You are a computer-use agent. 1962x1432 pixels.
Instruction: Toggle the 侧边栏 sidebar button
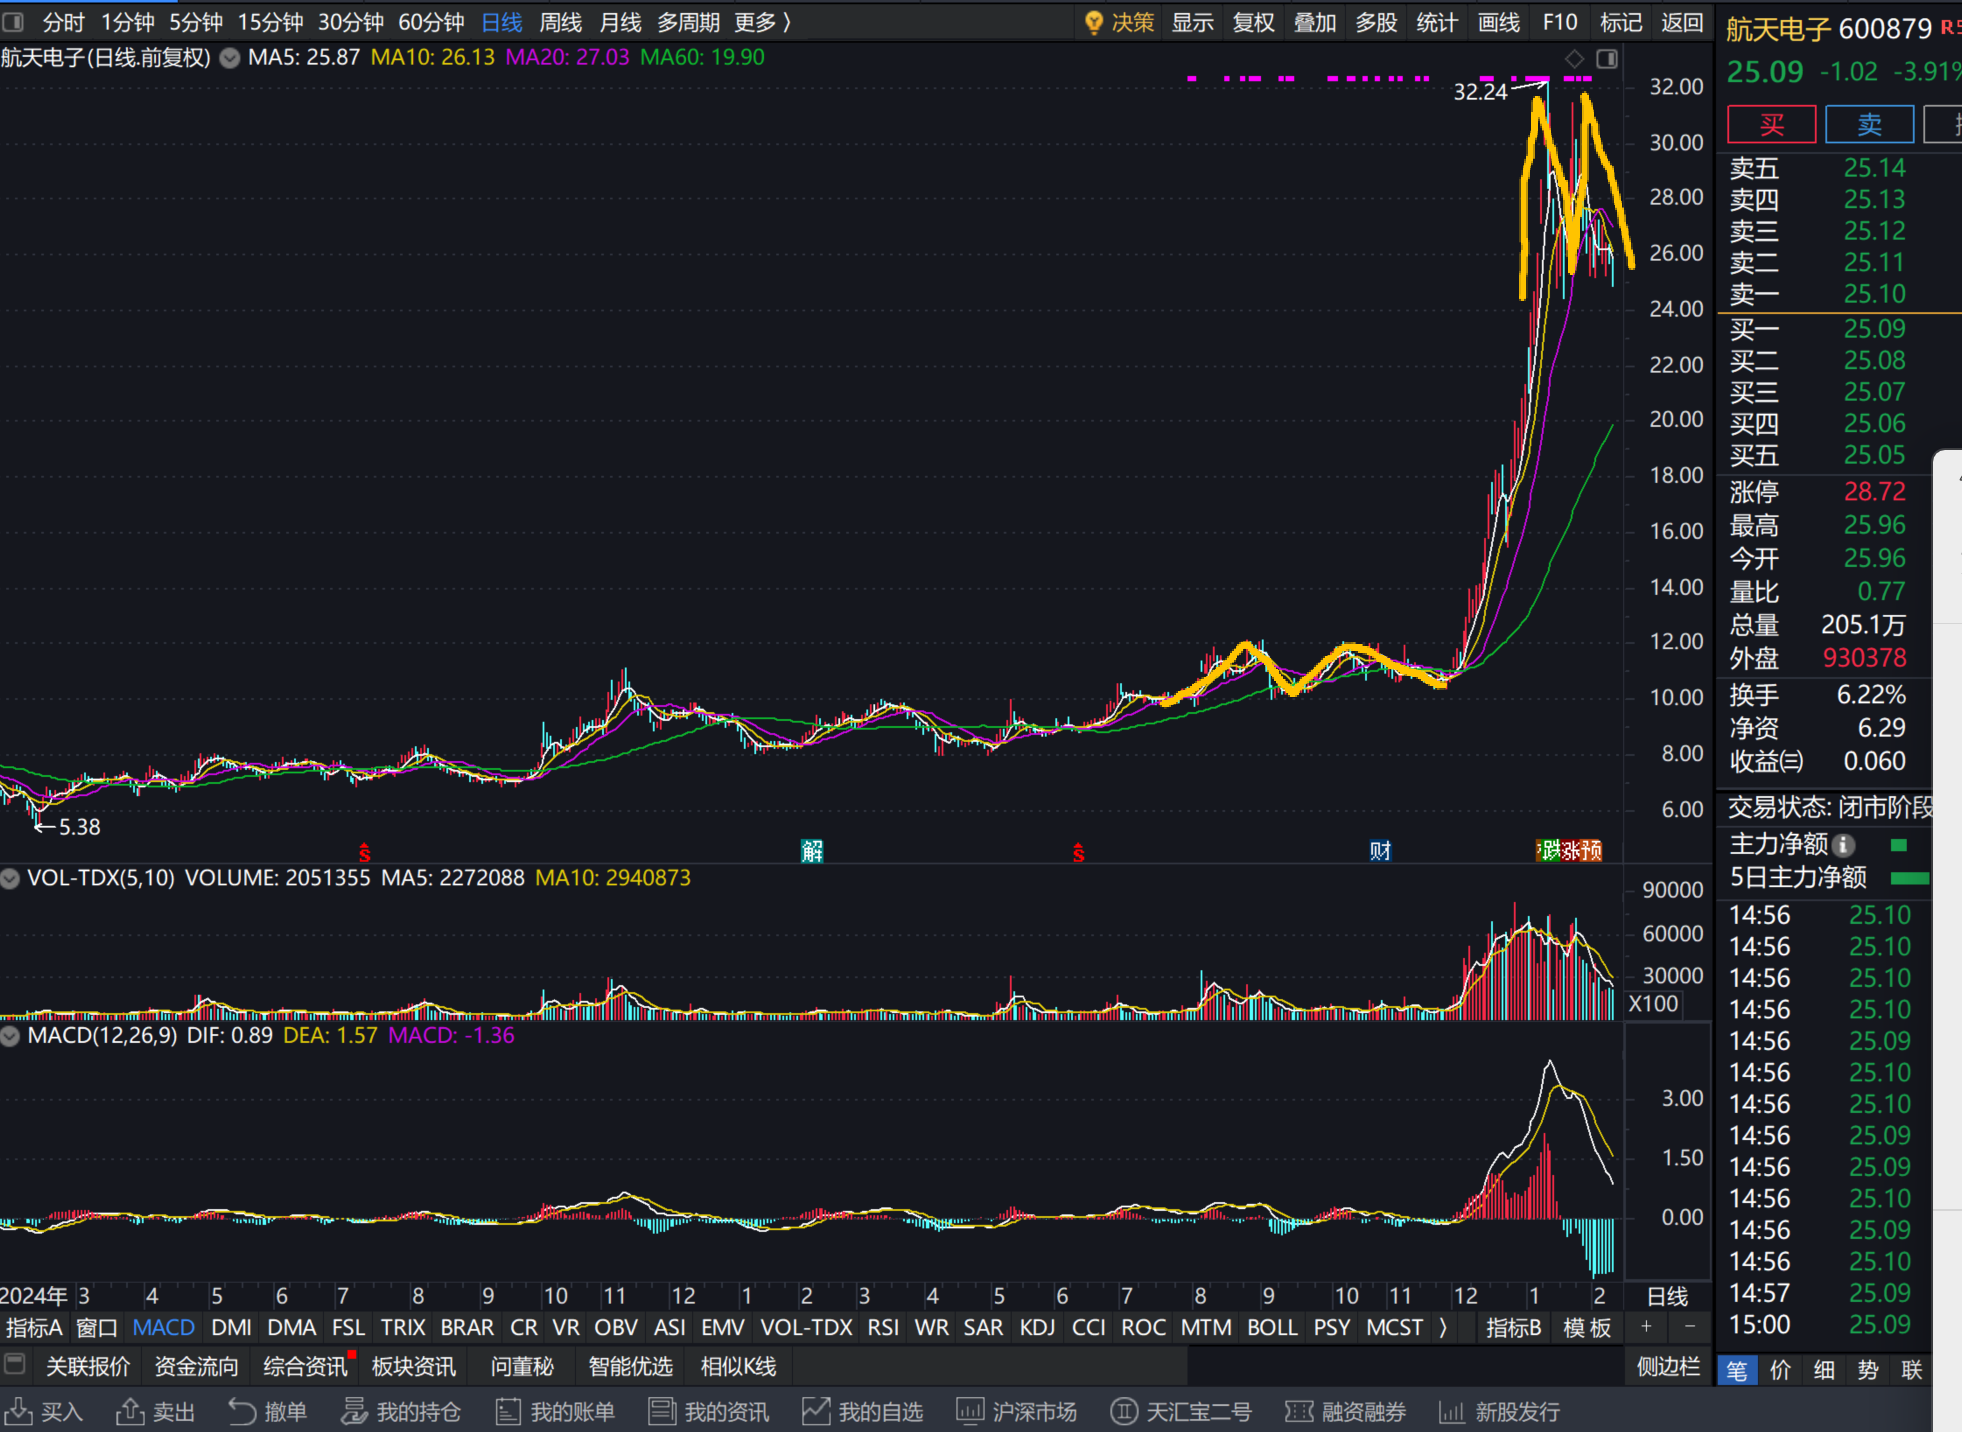click(1667, 1366)
